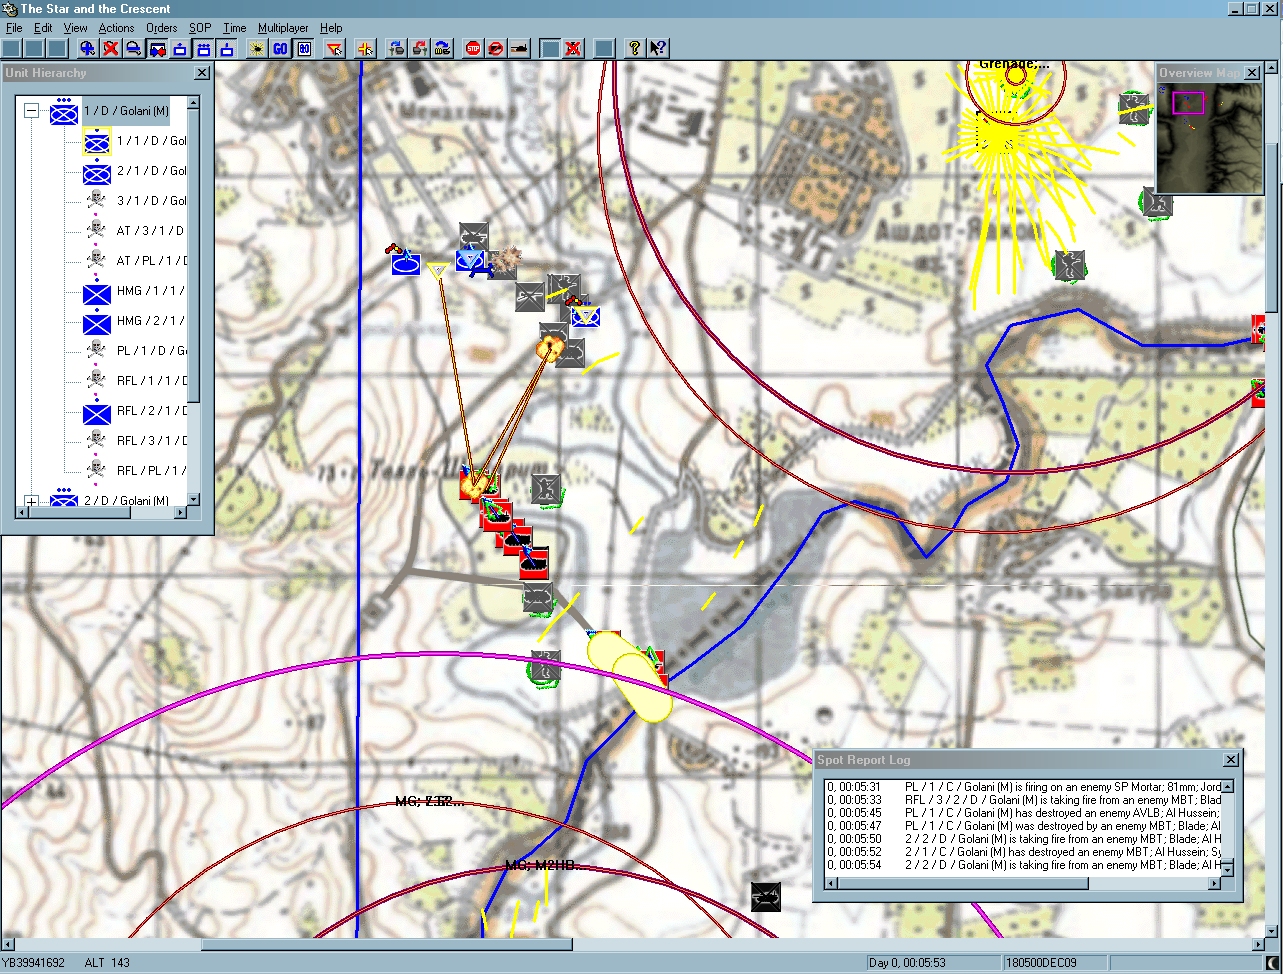Click the zoom out magnifier toolbar icon
1283x974 pixels.
133,48
